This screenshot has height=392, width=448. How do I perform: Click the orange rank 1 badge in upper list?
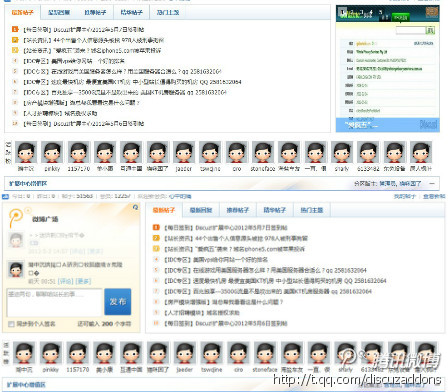(x=15, y=29)
